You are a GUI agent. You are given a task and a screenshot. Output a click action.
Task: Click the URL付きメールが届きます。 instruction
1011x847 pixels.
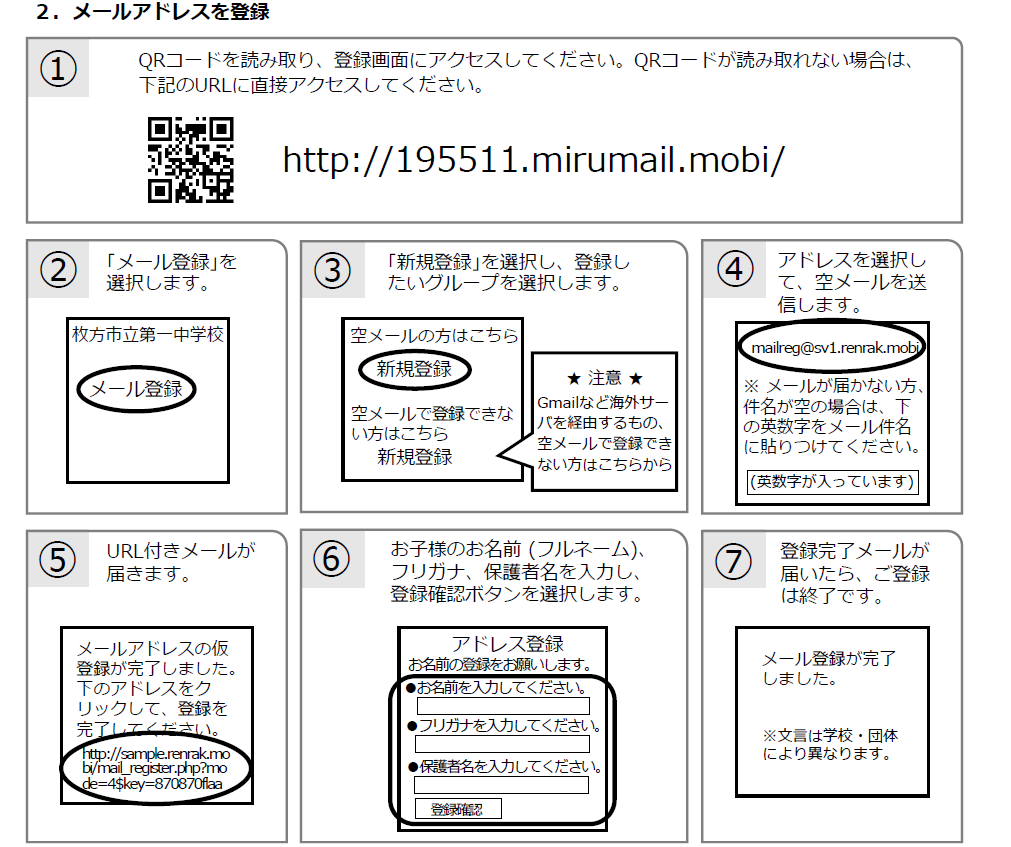(x=181, y=562)
